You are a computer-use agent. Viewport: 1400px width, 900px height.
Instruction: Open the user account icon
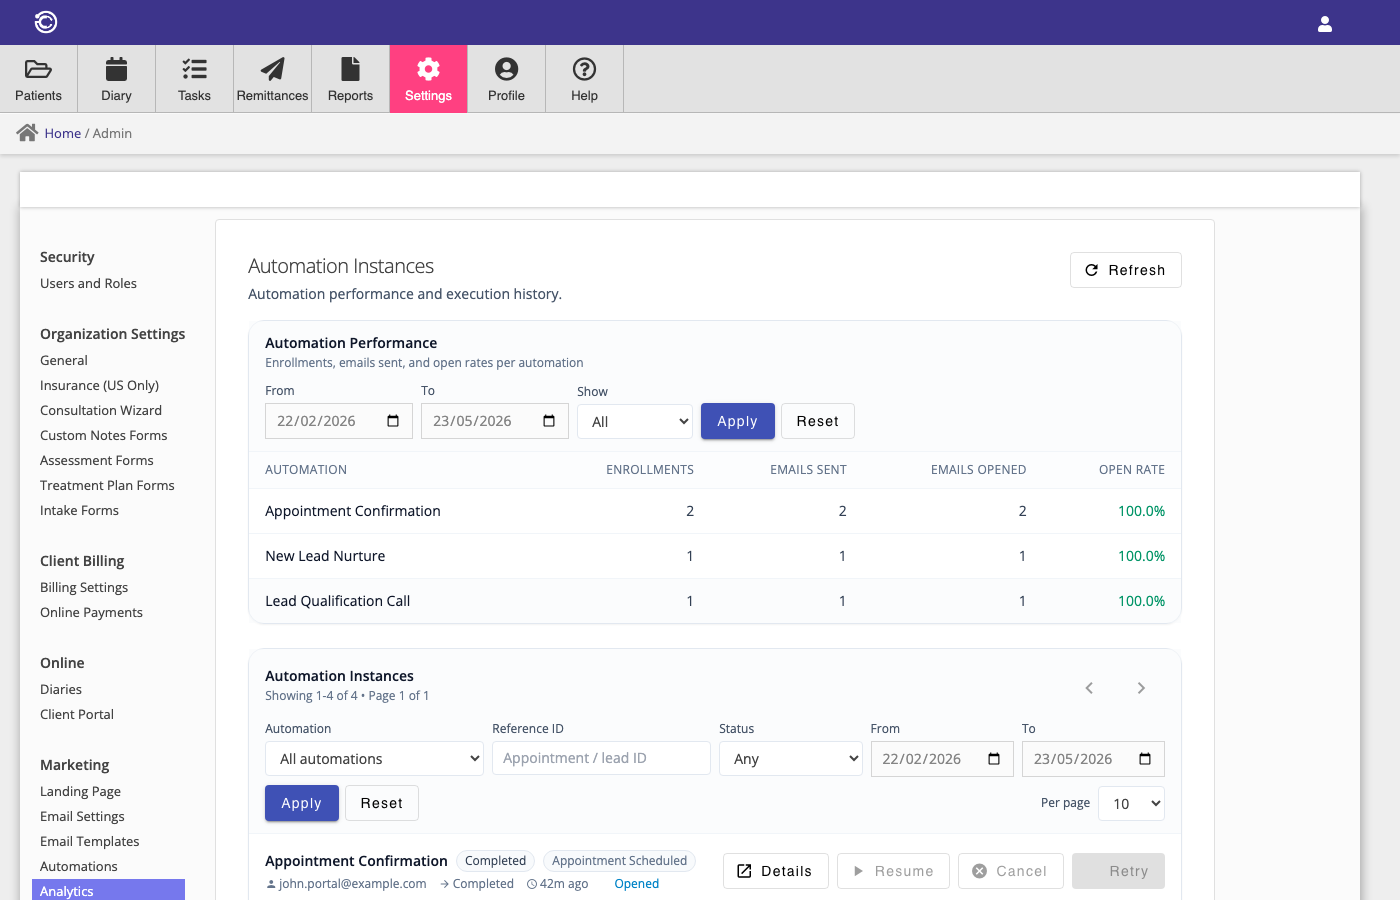tap(1325, 24)
